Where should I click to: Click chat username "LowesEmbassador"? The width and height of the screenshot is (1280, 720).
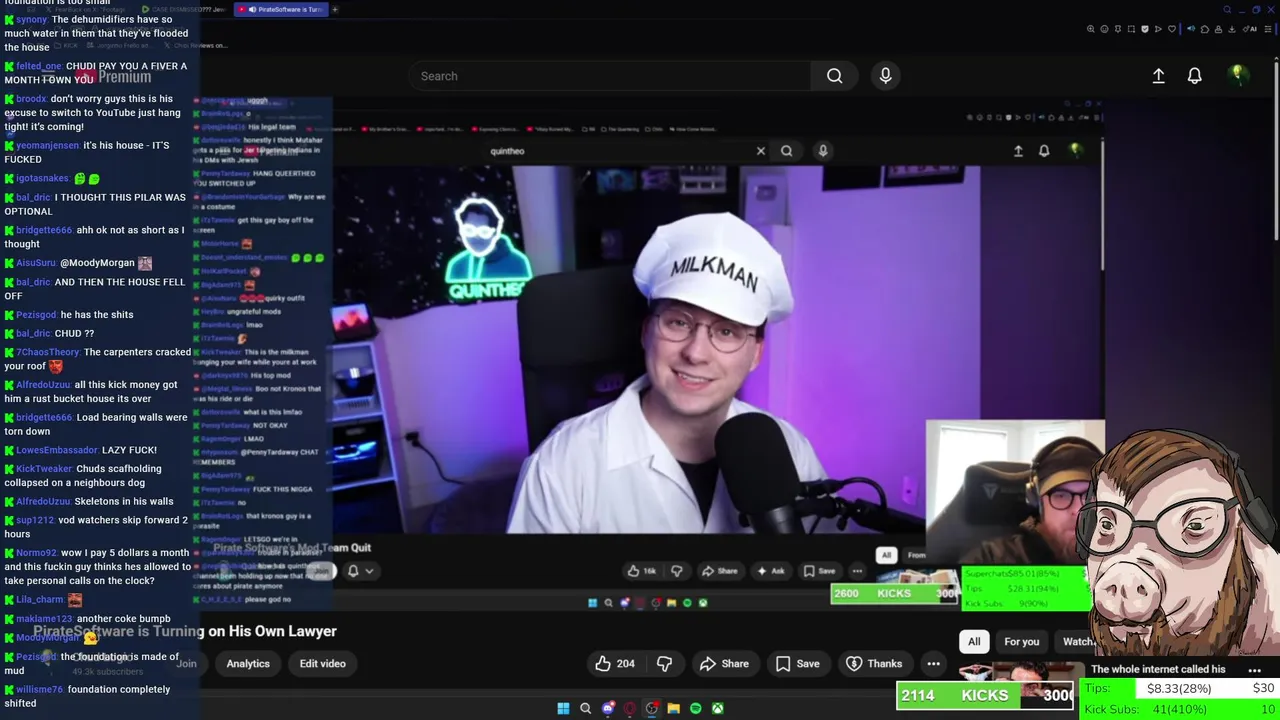57,450
